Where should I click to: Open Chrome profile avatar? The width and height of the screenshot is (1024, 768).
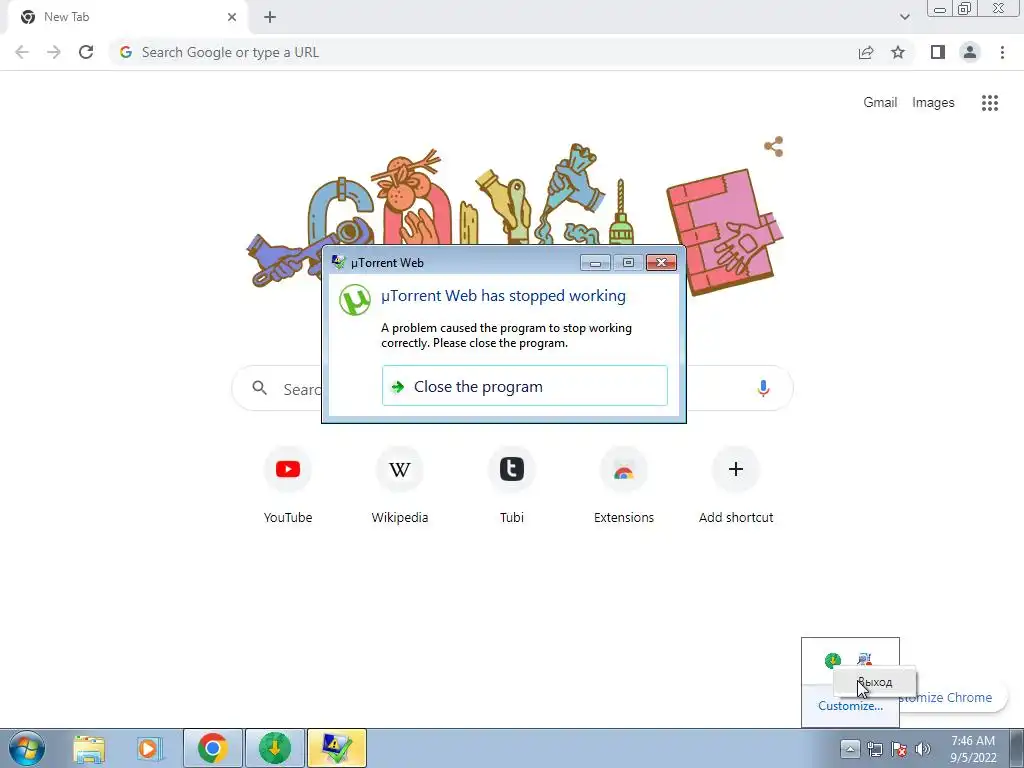click(x=970, y=52)
